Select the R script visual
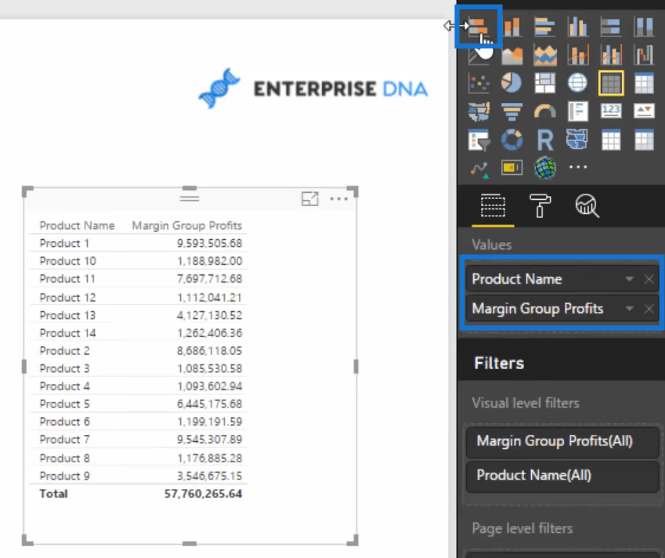This screenshot has height=558, width=665. pyautogui.click(x=545, y=140)
